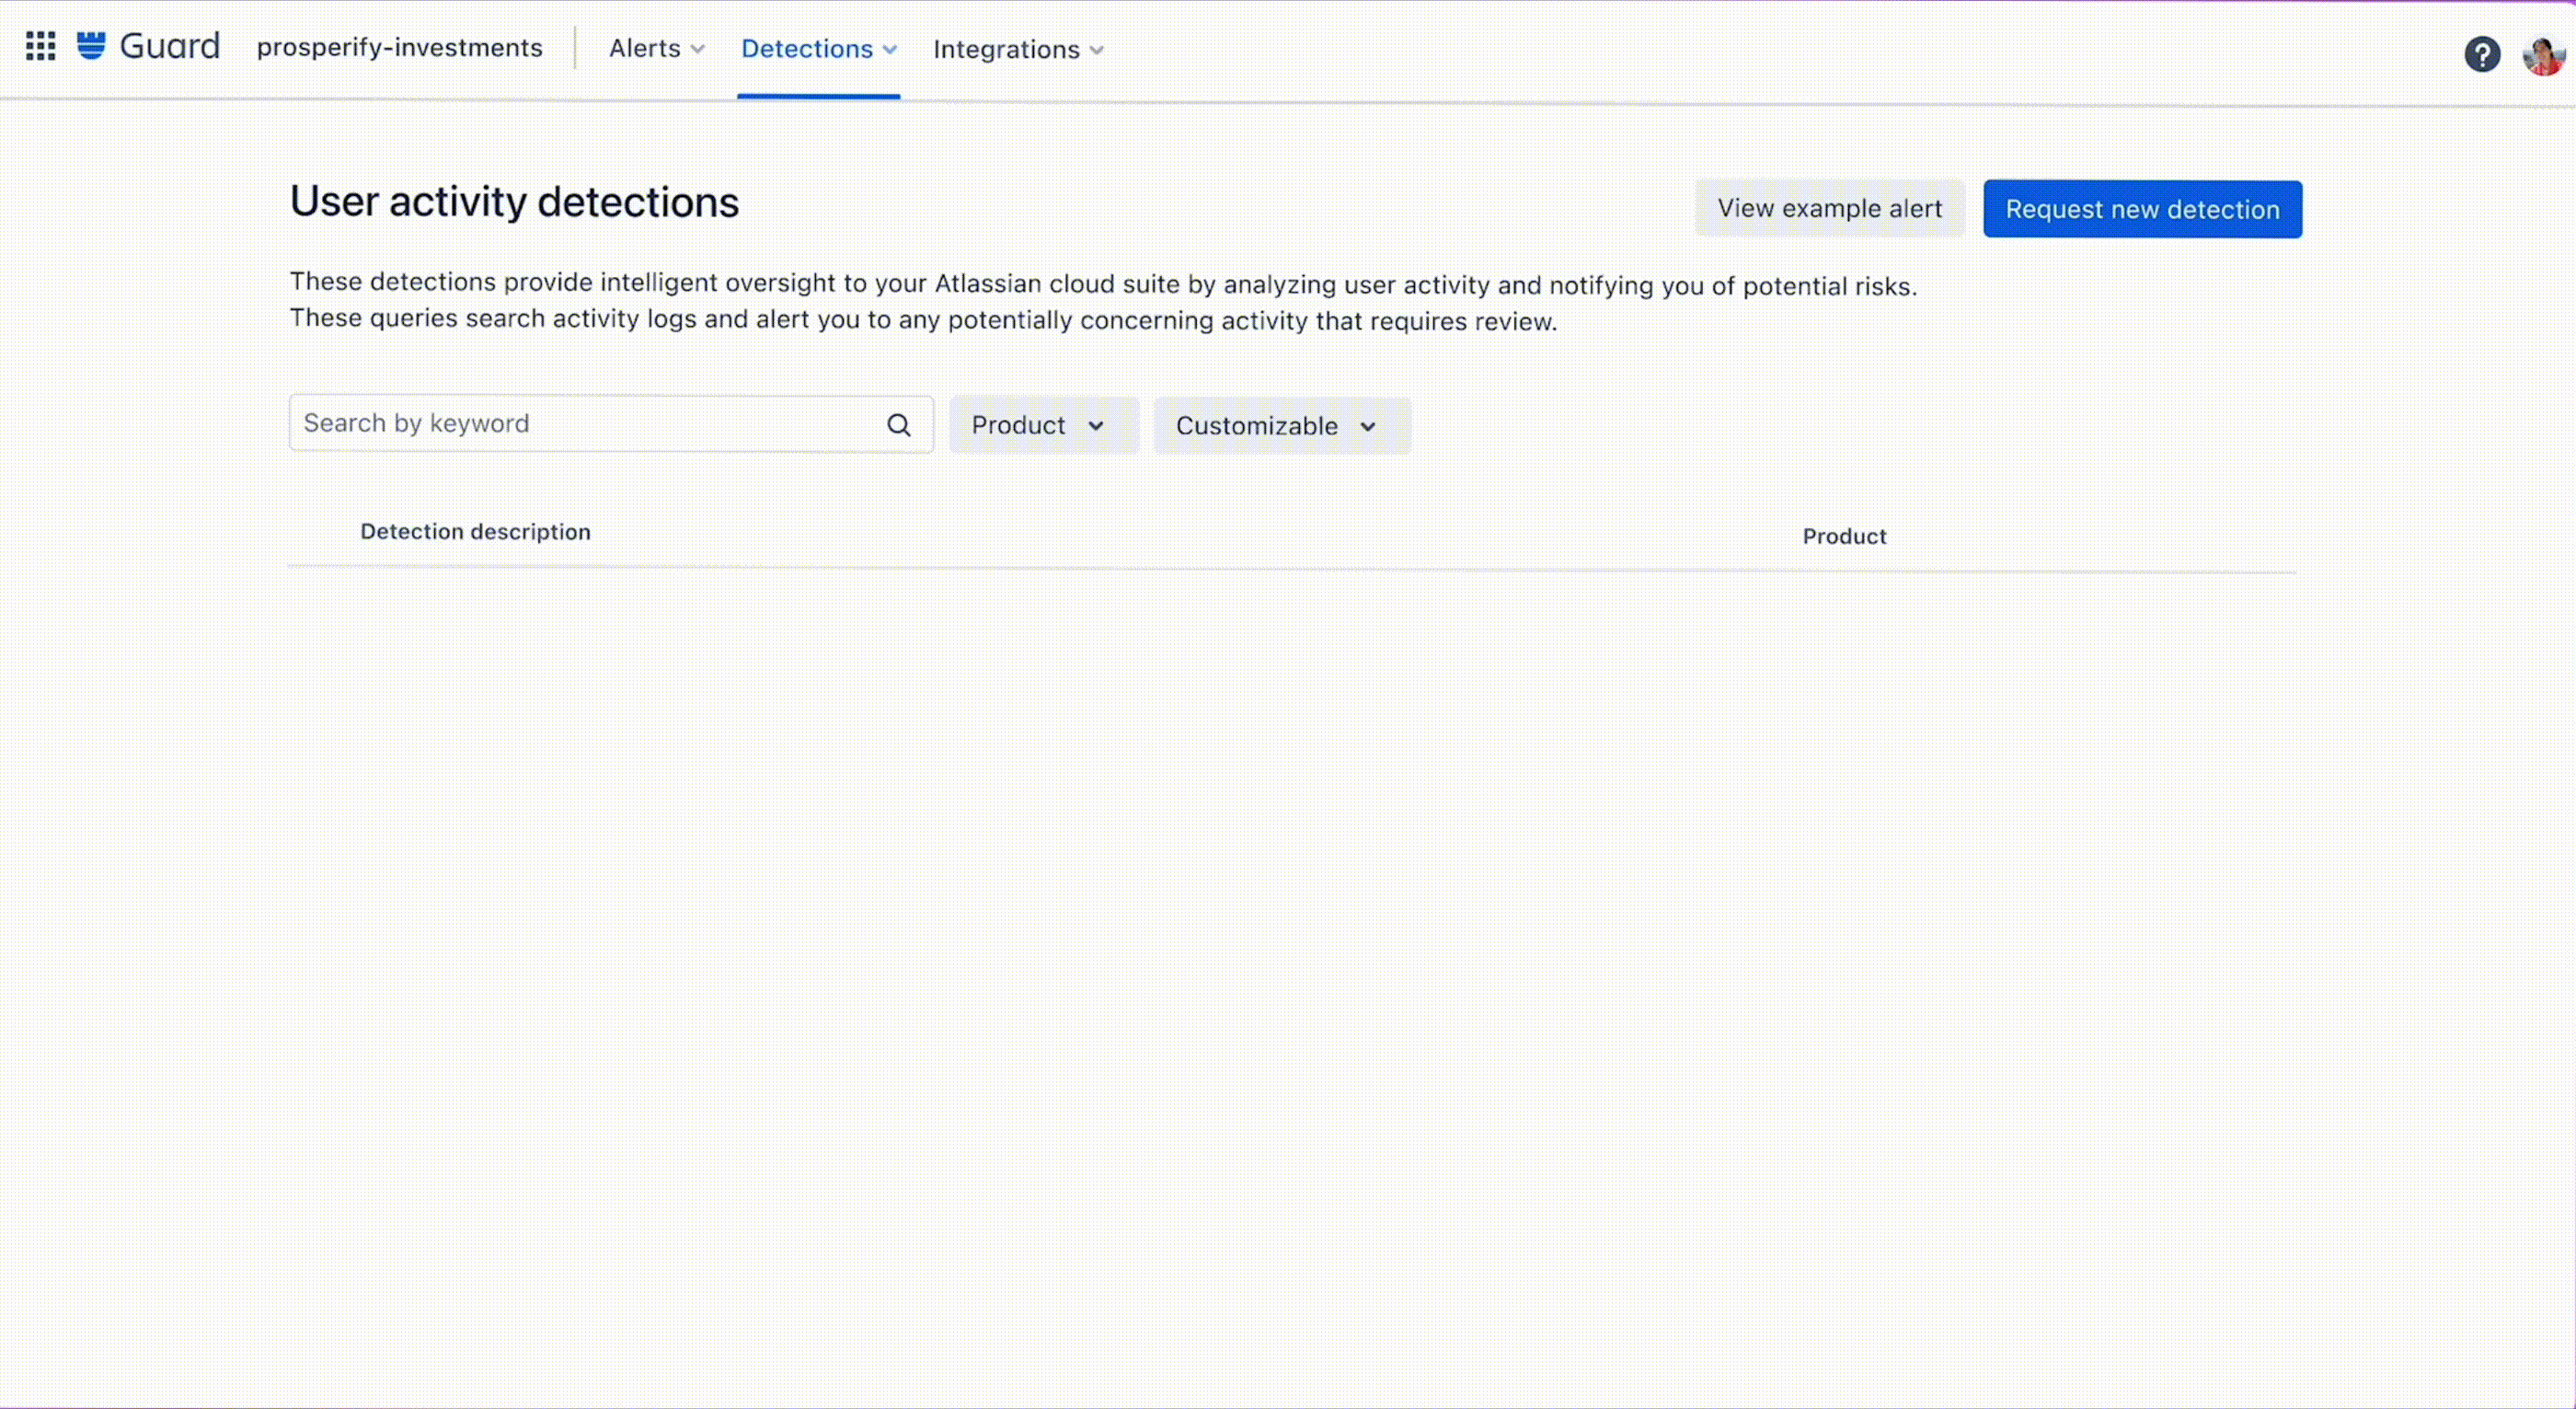Click the Product column header

pyautogui.click(x=1844, y=536)
